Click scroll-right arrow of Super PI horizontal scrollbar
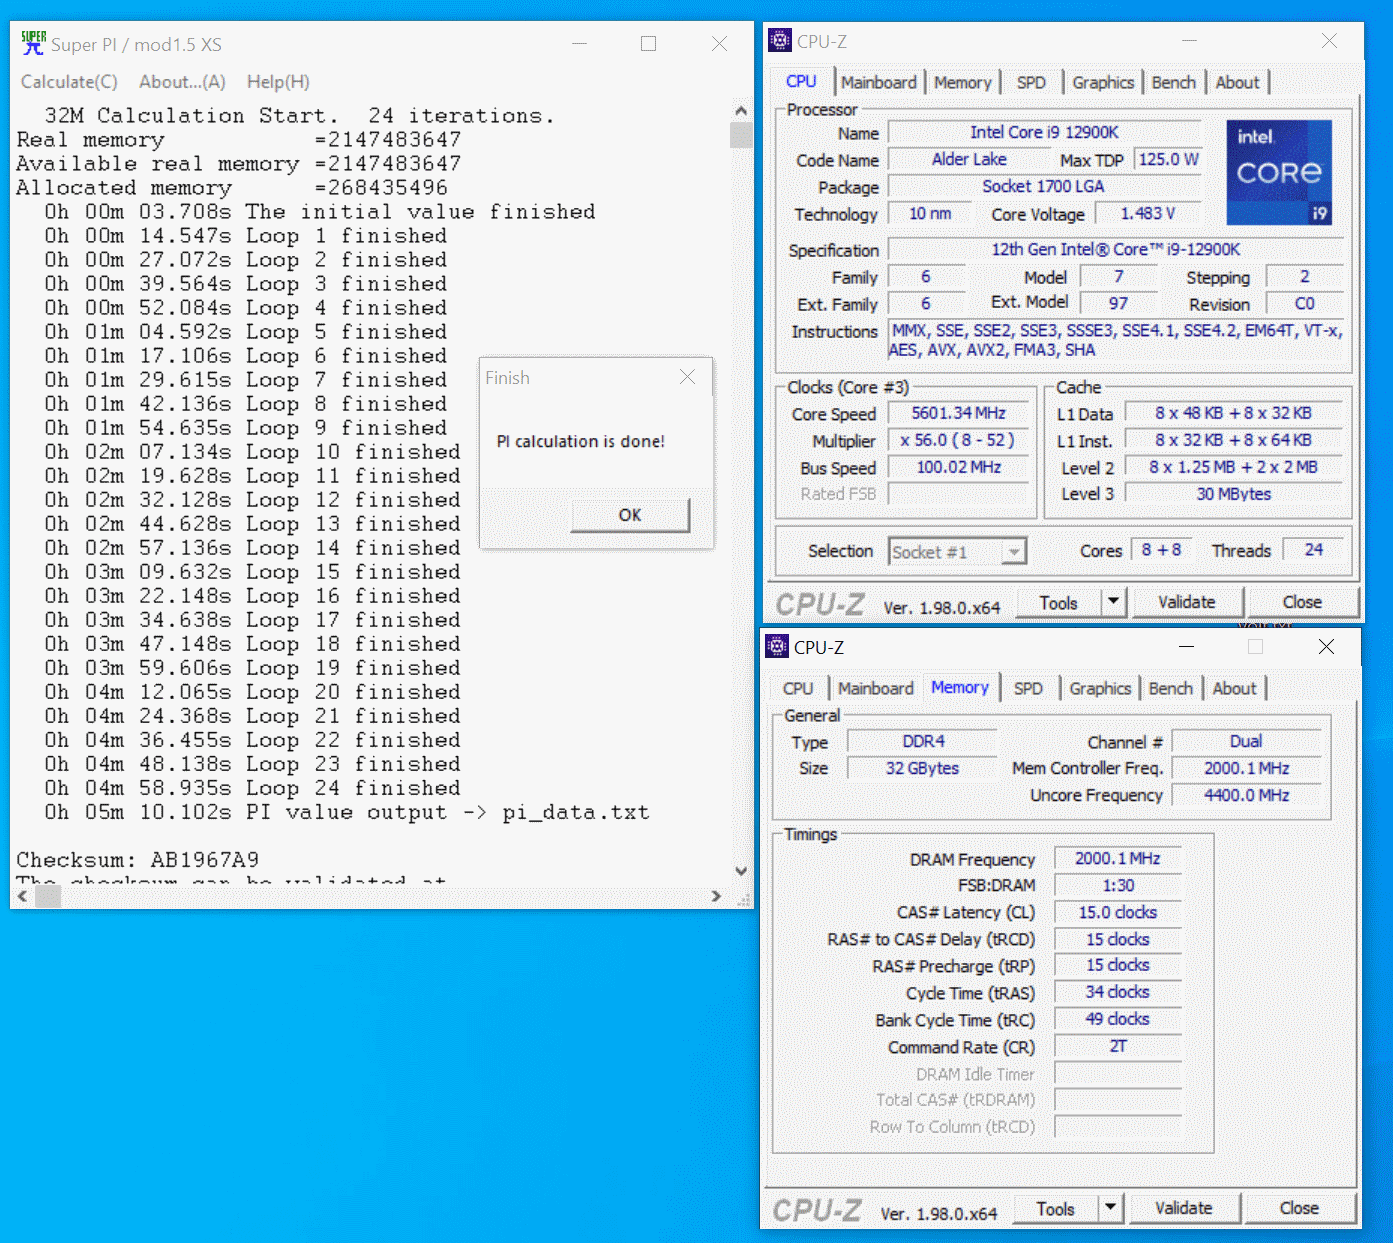 click(716, 896)
